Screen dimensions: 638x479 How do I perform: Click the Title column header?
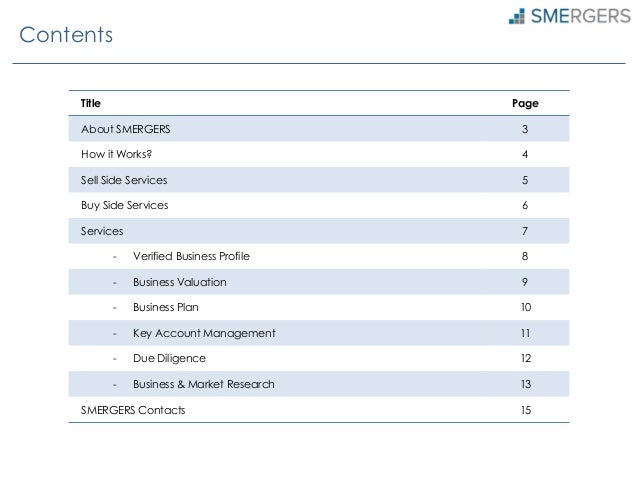[x=90, y=103]
